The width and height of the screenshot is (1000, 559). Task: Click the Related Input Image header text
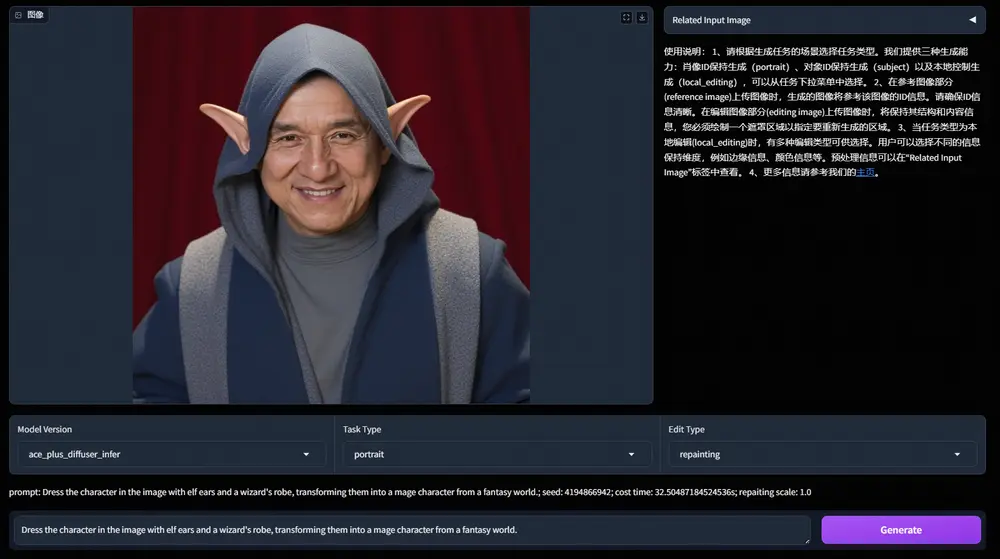(x=711, y=20)
